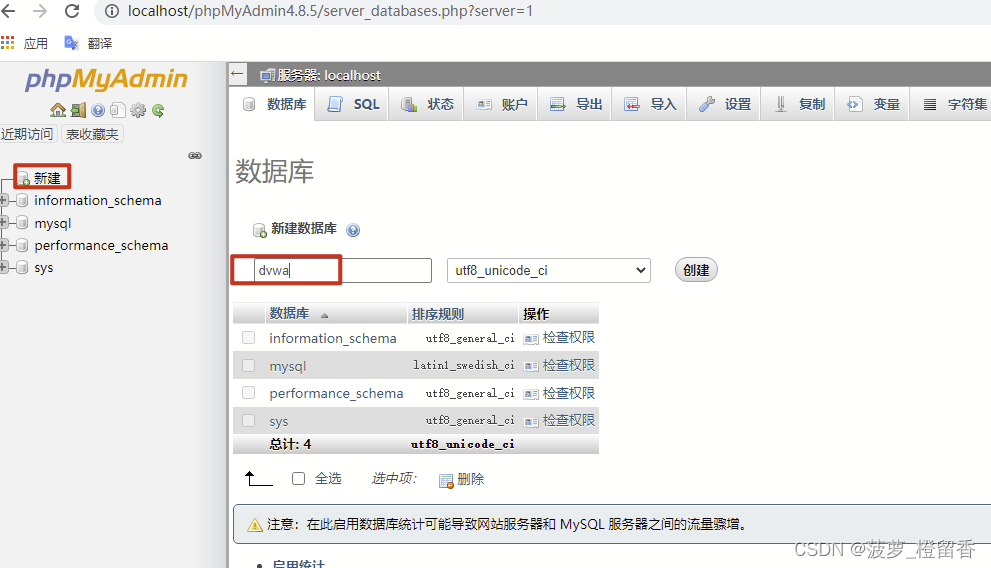Image resolution: width=991 pixels, height=568 pixels.
Task: Open the 复制 tab
Action: (799, 104)
